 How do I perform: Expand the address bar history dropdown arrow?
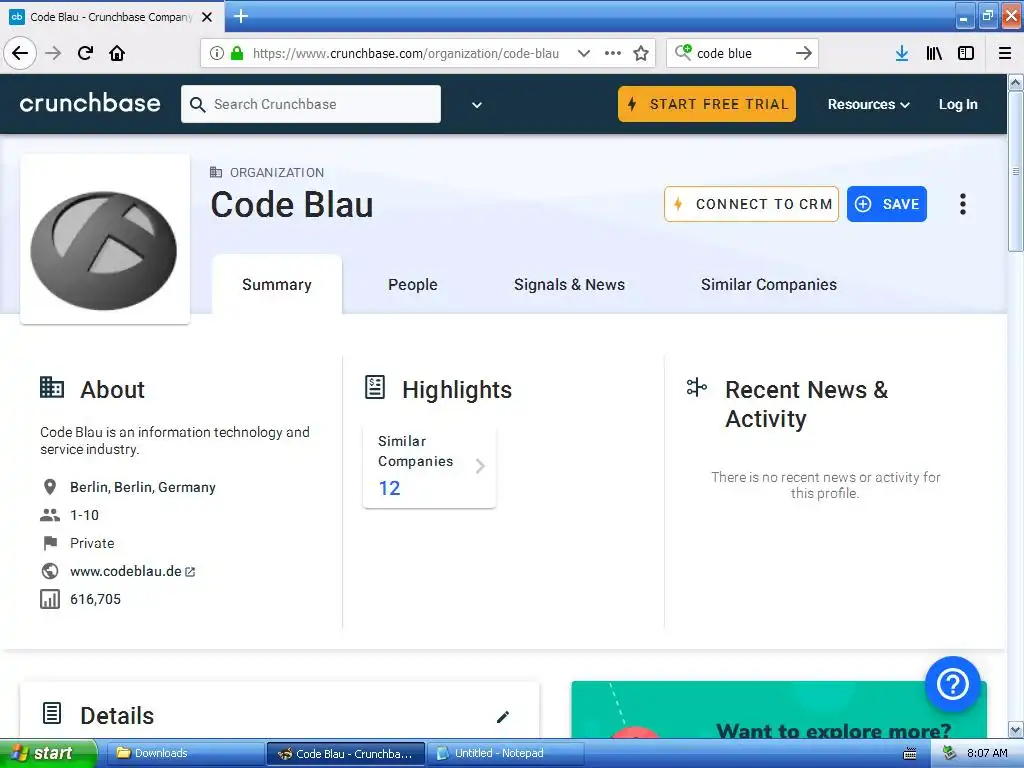click(584, 53)
